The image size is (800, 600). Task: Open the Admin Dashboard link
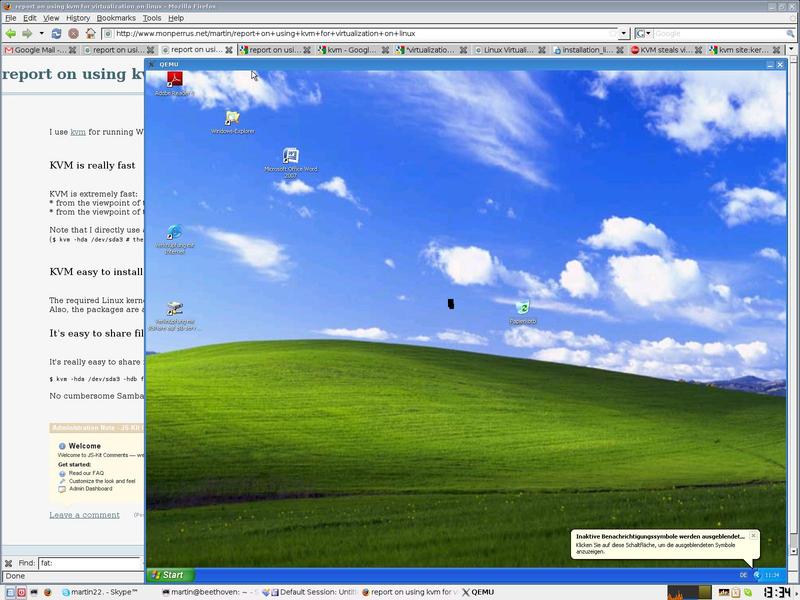coord(90,489)
